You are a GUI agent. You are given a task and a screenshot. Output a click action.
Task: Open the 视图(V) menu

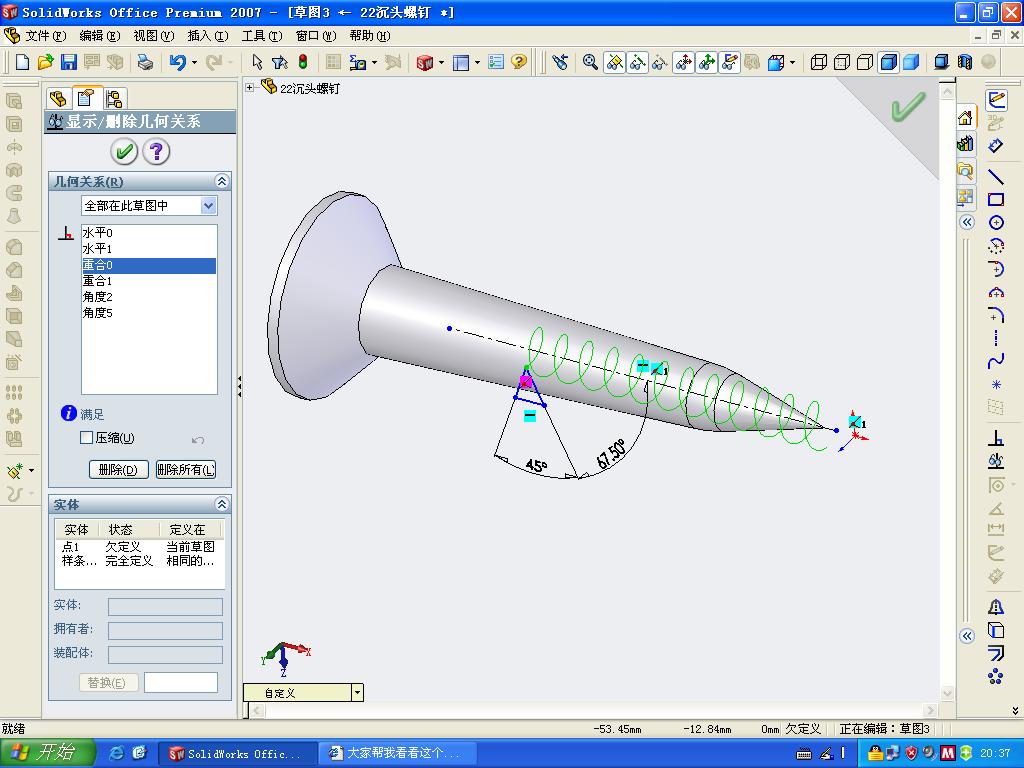pos(153,36)
